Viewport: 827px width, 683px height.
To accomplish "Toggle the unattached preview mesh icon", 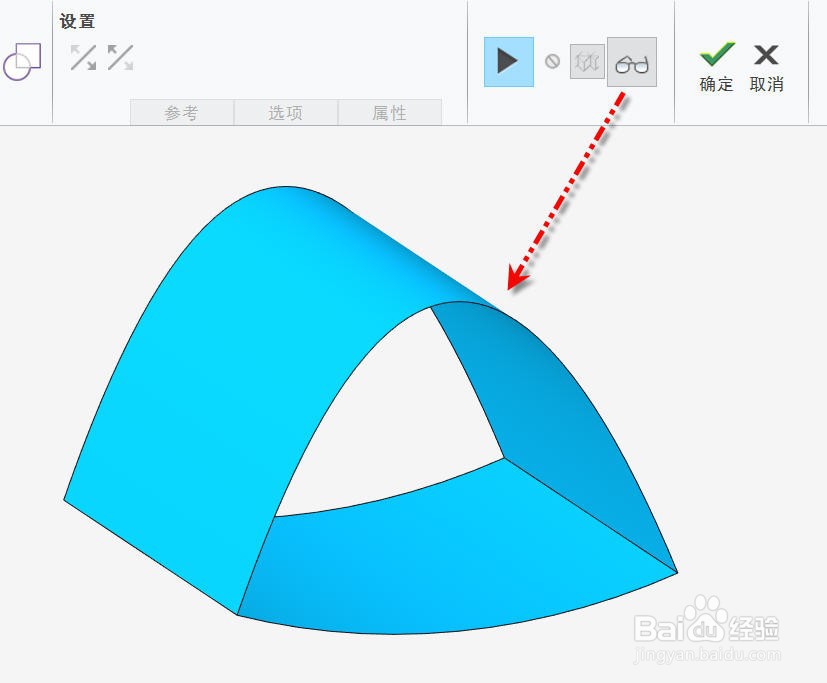I will coord(587,62).
